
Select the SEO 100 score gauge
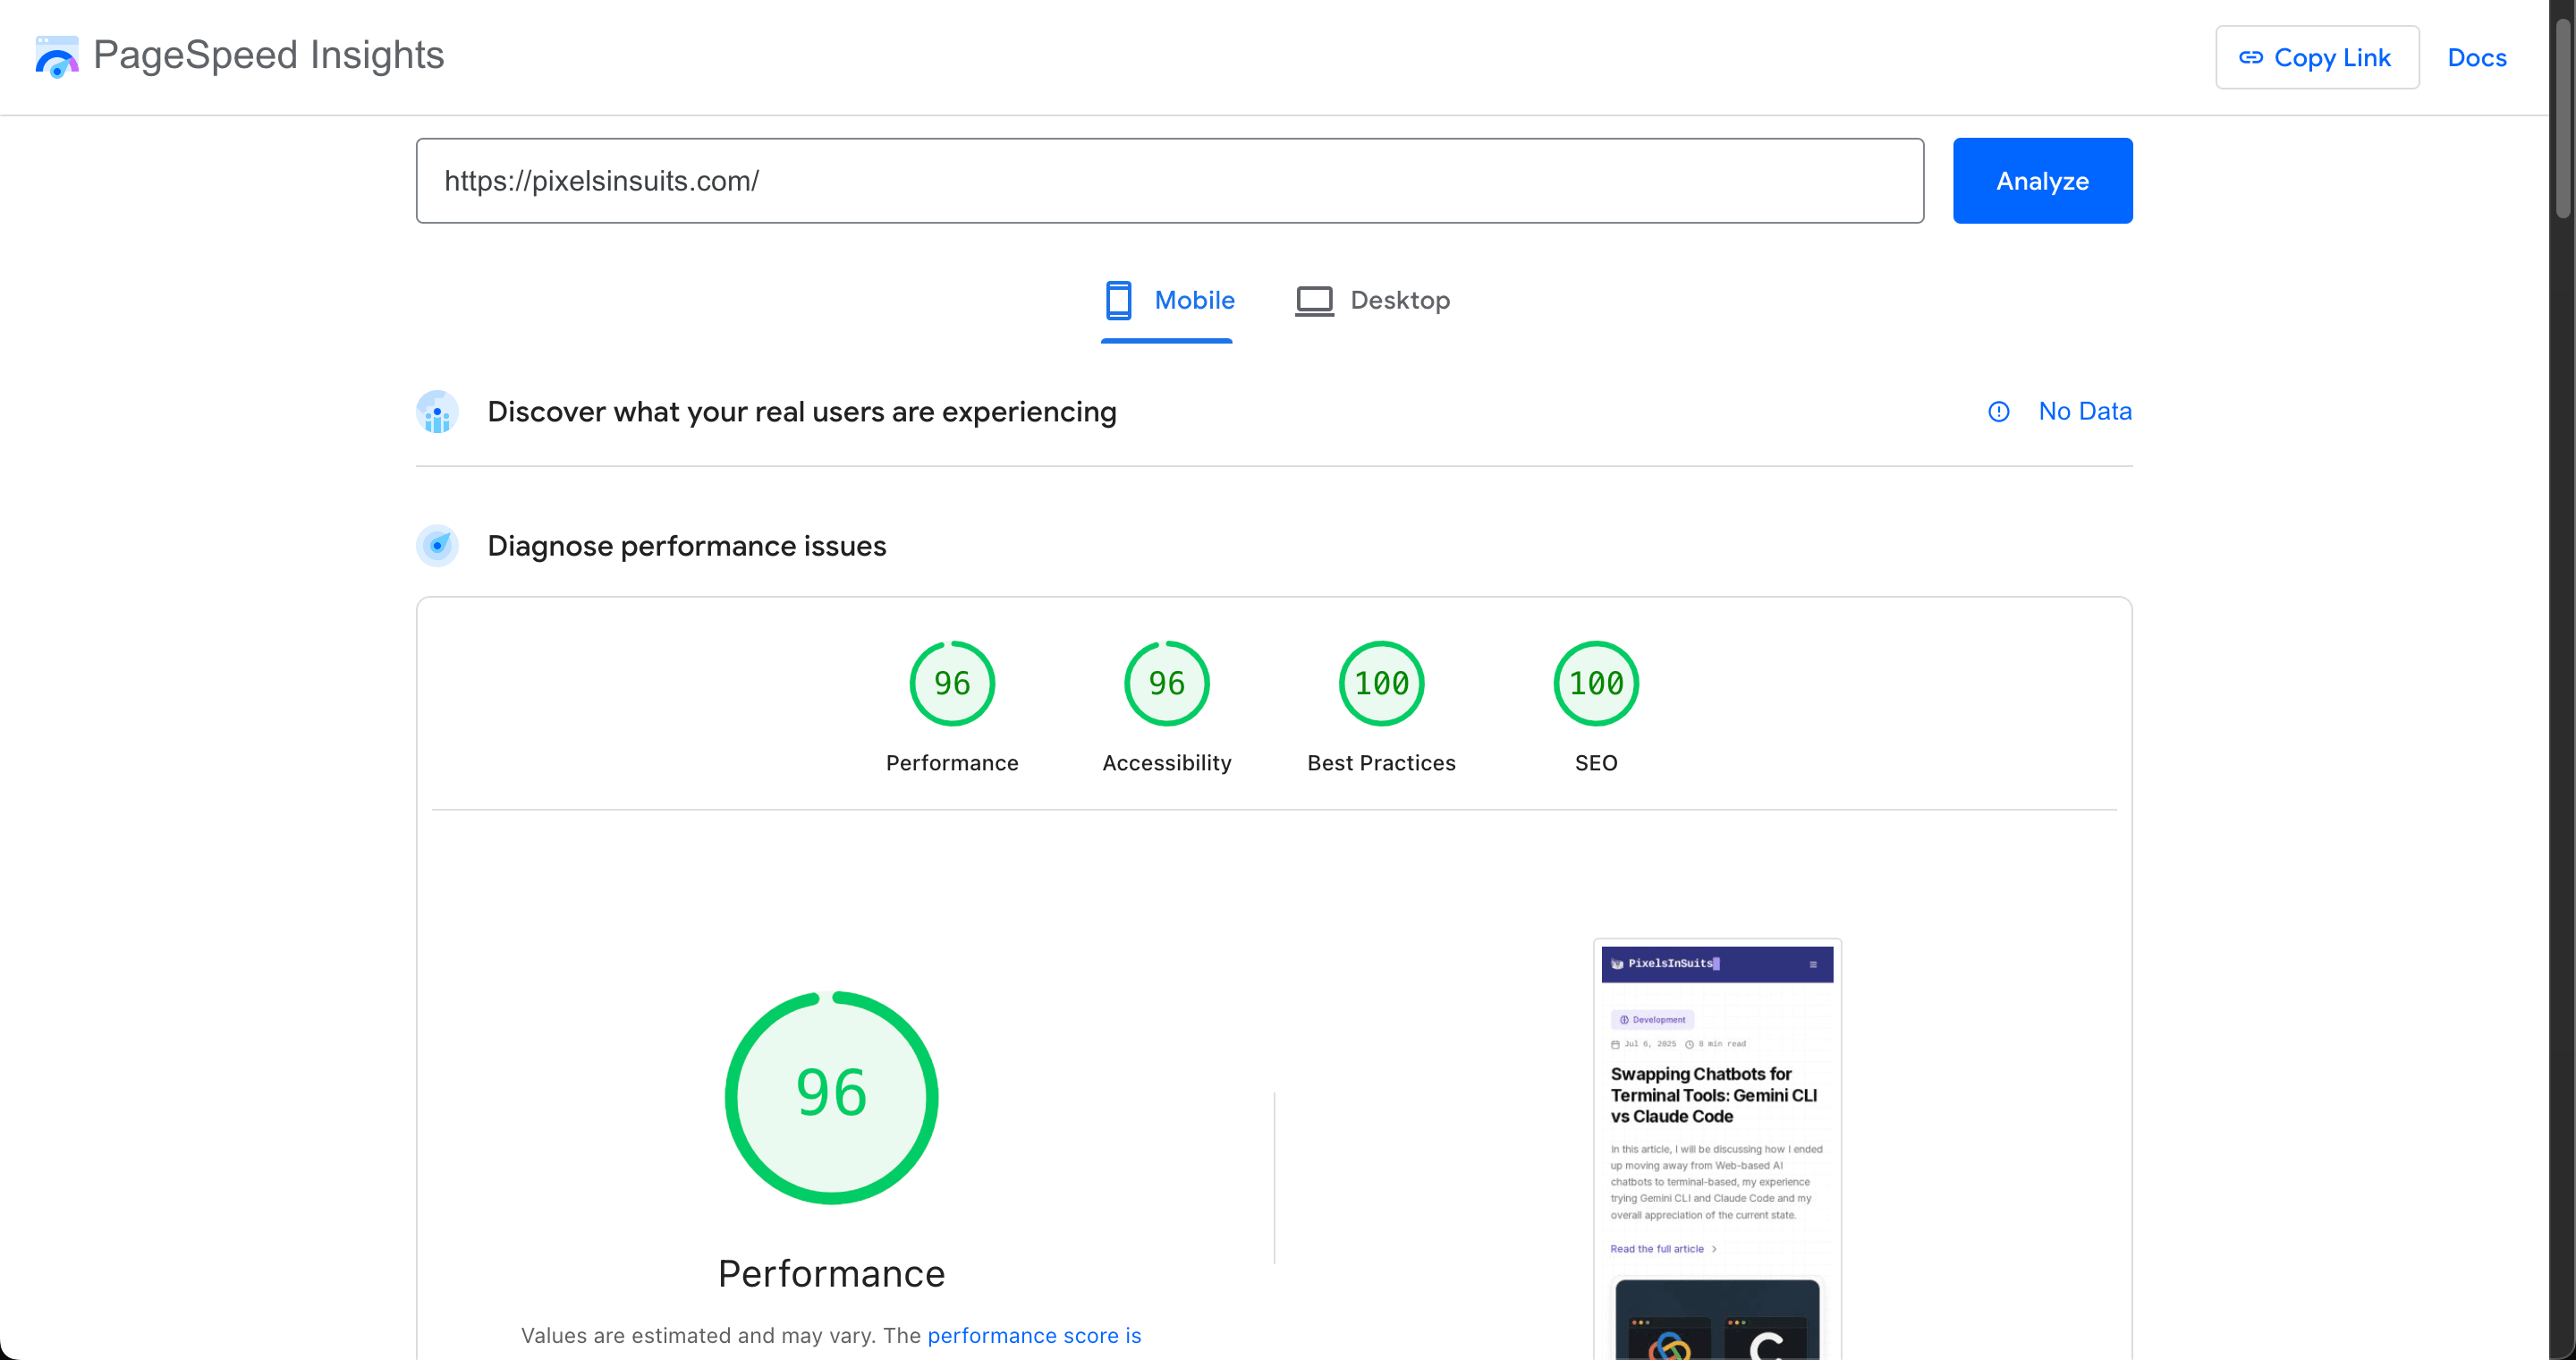pos(1595,683)
